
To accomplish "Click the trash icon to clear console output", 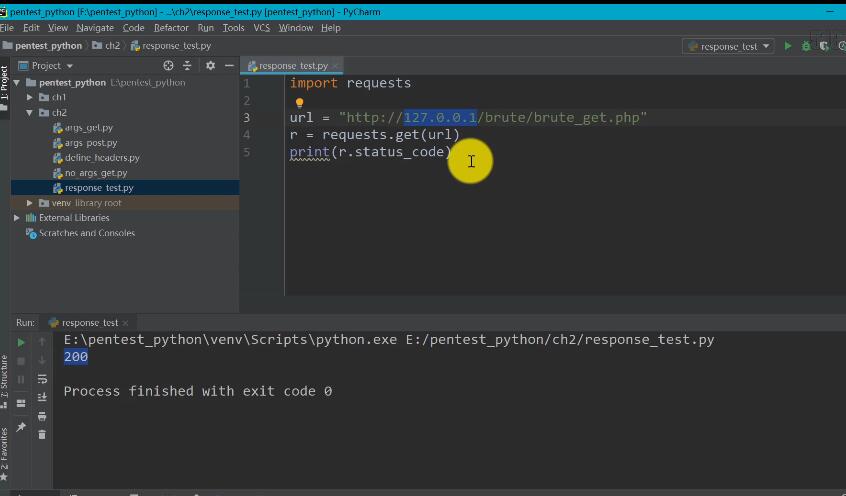I will pyautogui.click(x=42, y=434).
